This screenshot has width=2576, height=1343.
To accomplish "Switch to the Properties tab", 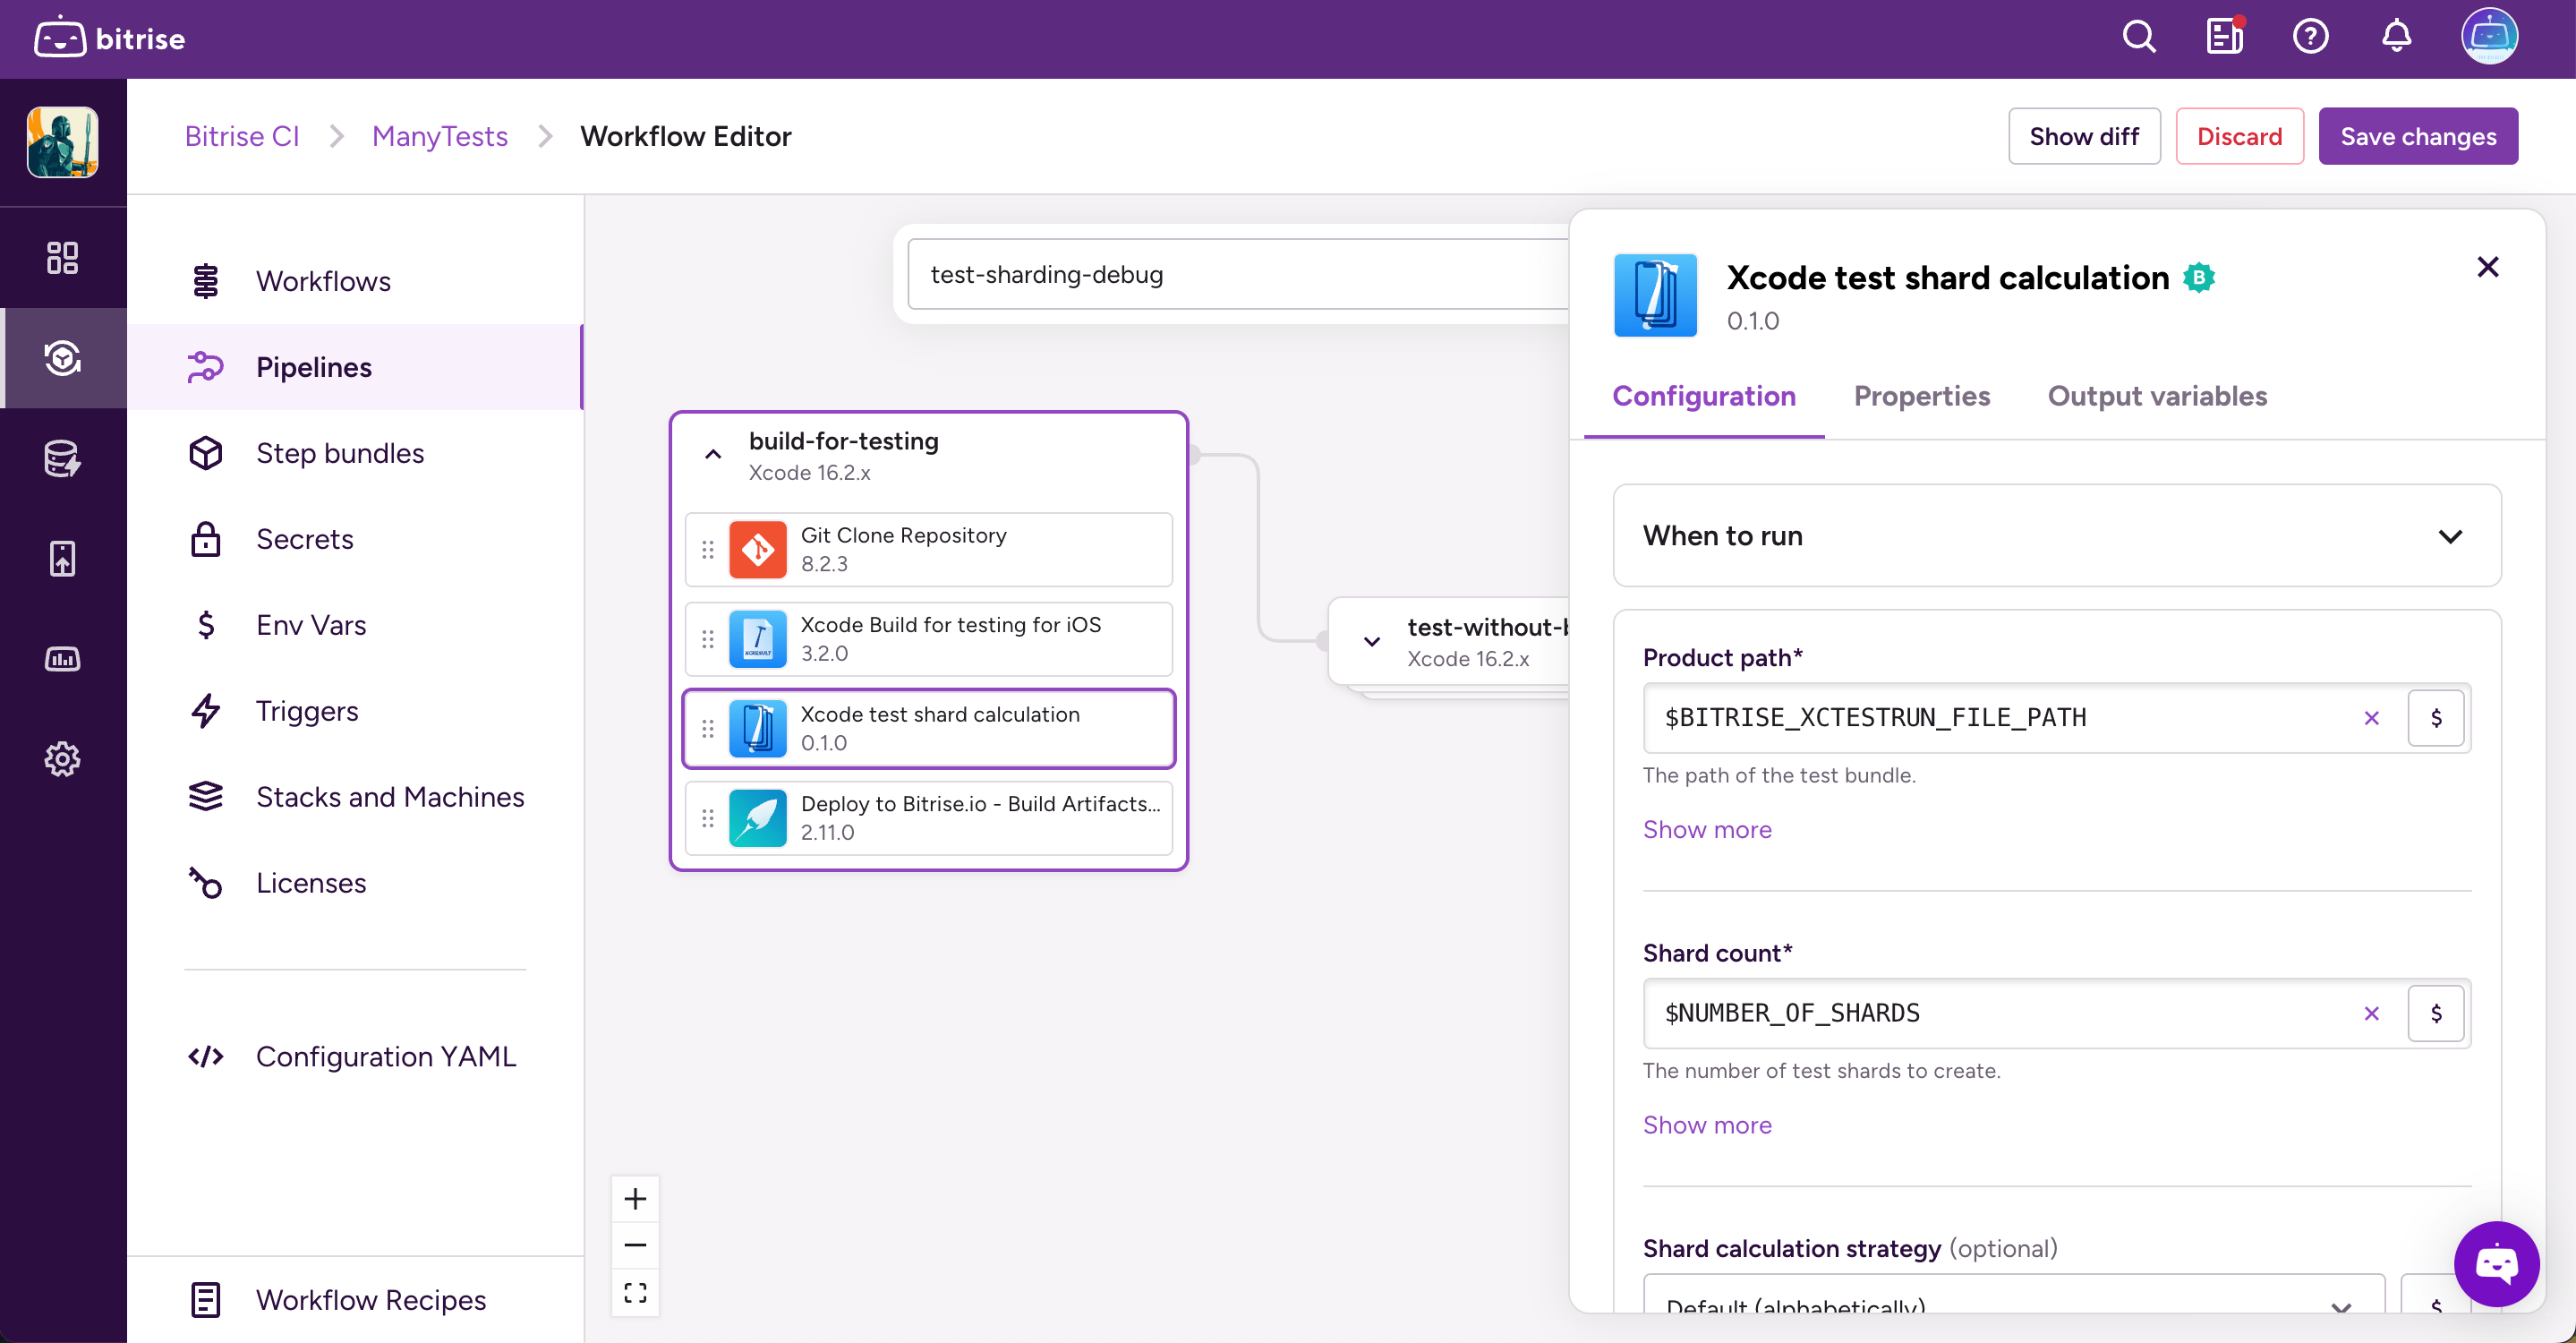I will click(x=1921, y=396).
